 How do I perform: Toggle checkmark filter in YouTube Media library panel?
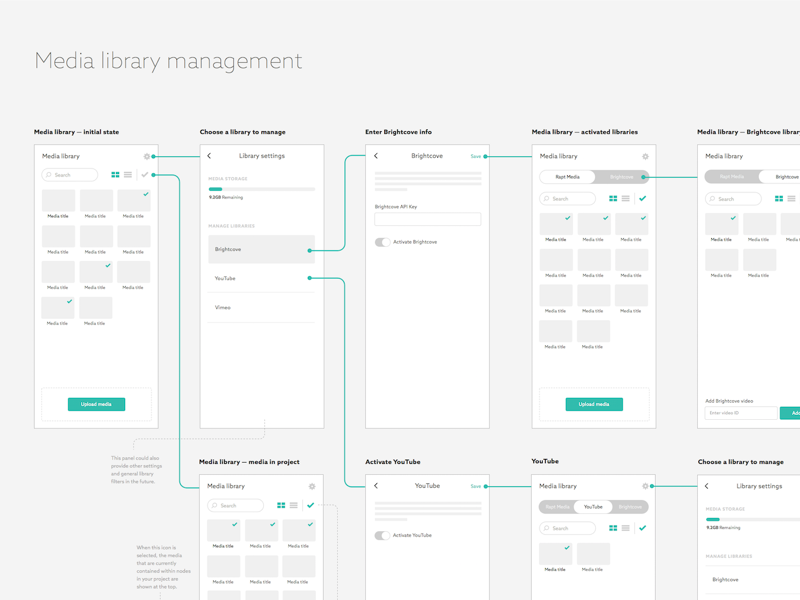(643, 528)
